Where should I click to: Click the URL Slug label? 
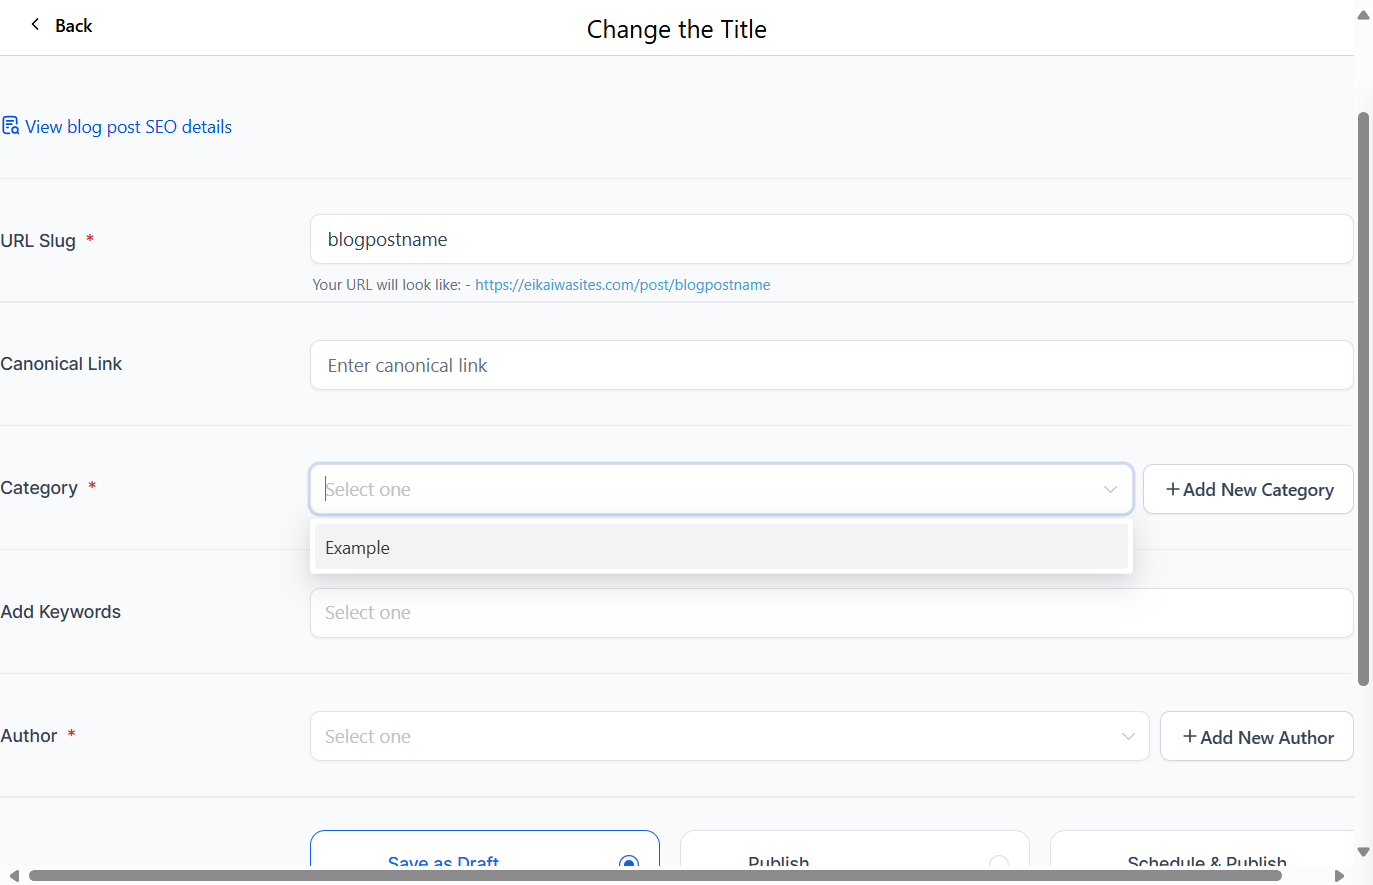(x=38, y=240)
